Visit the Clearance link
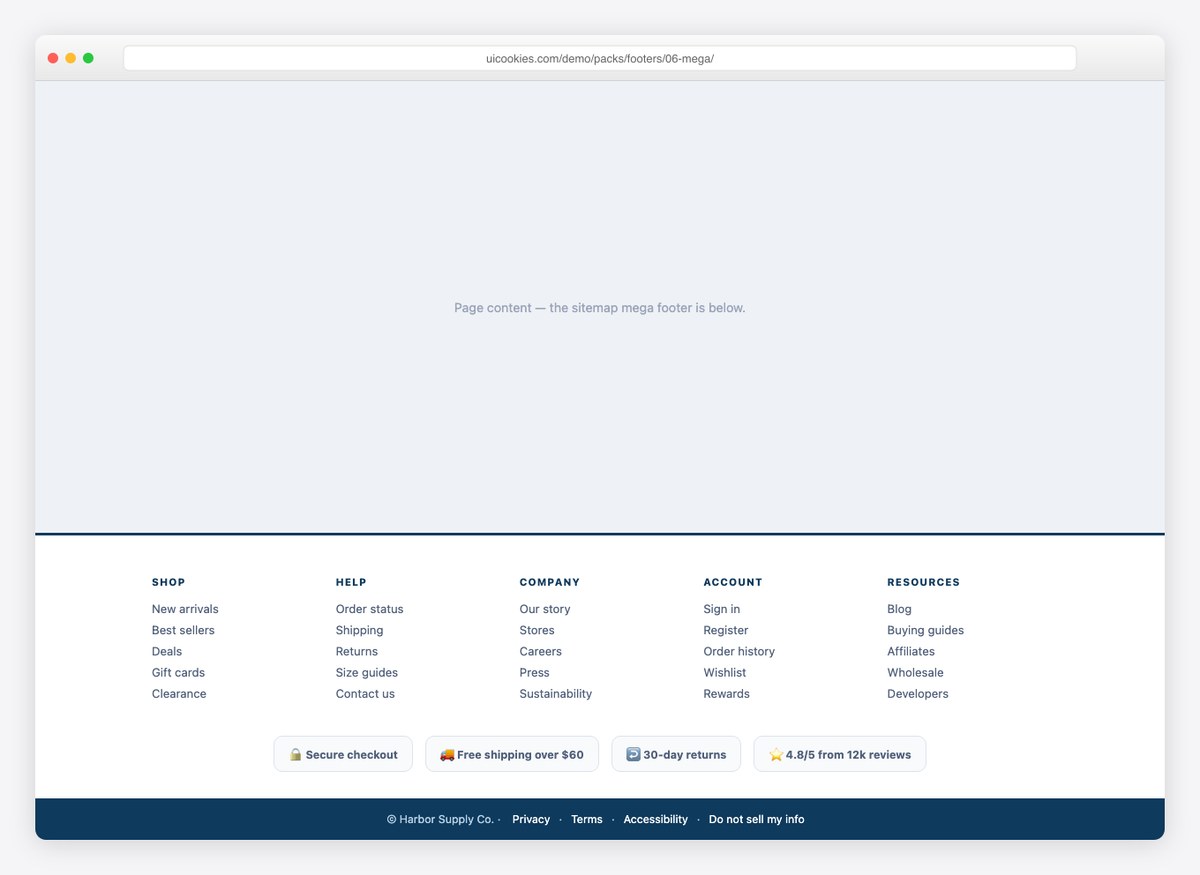The height and width of the screenshot is (875, 1200). (179, 693)
